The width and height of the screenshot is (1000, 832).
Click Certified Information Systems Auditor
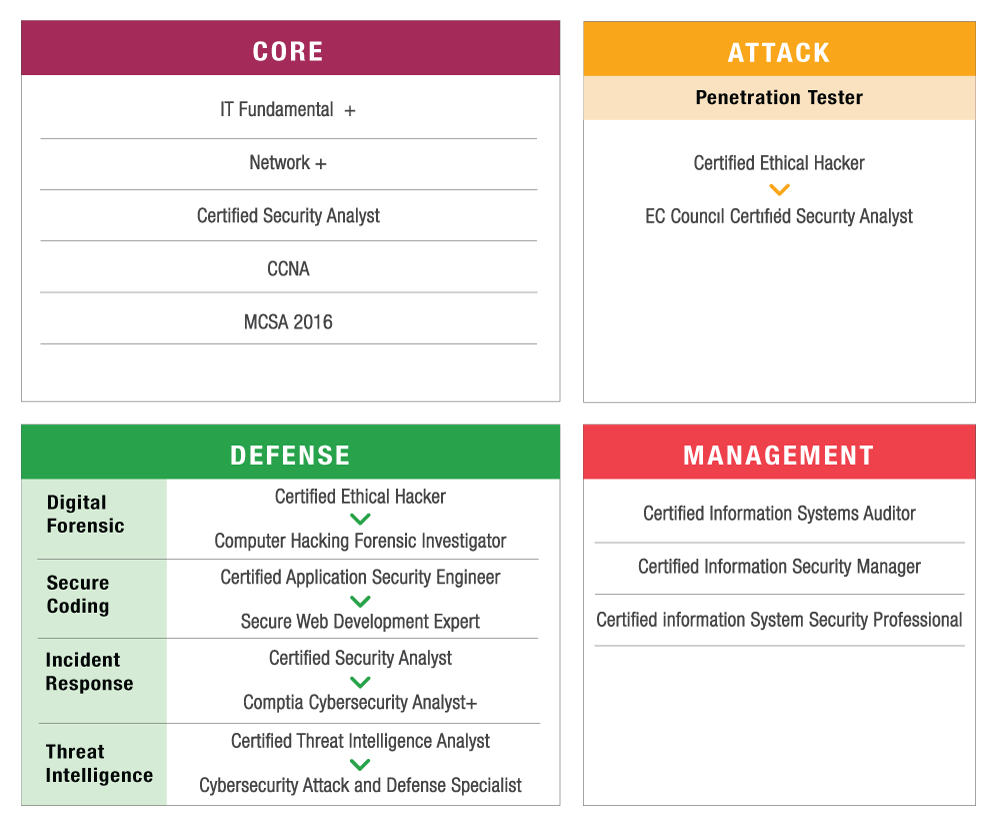pyautogui.click(x=779, y=513)
